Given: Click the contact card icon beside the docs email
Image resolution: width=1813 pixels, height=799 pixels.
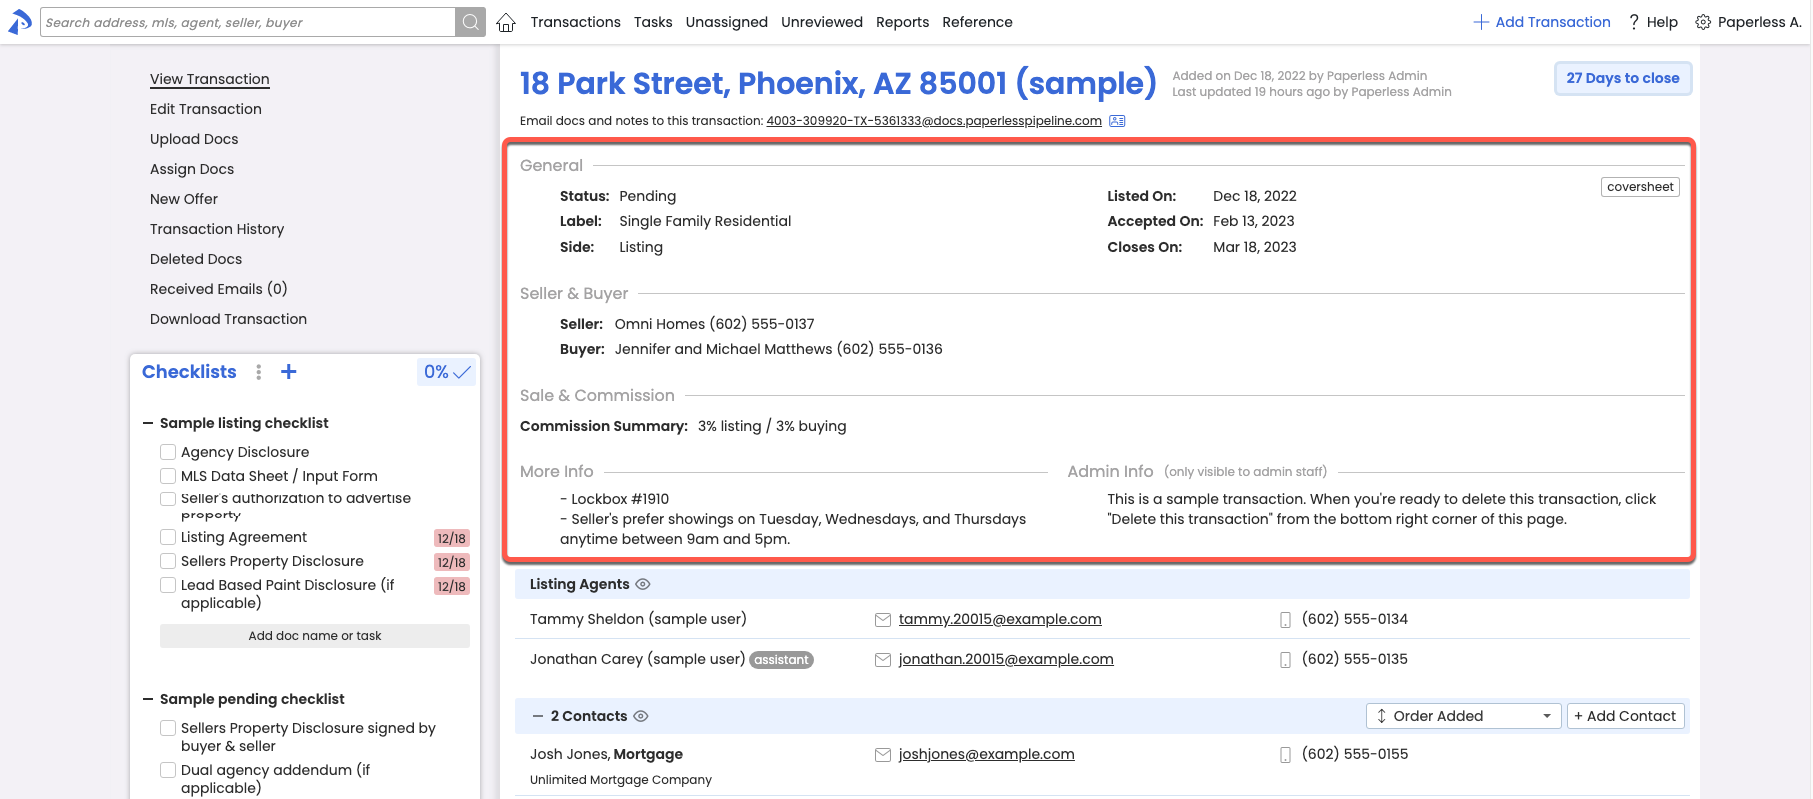Looking at the screenshot, I should pyautogui.click(x=1117, y=121).
